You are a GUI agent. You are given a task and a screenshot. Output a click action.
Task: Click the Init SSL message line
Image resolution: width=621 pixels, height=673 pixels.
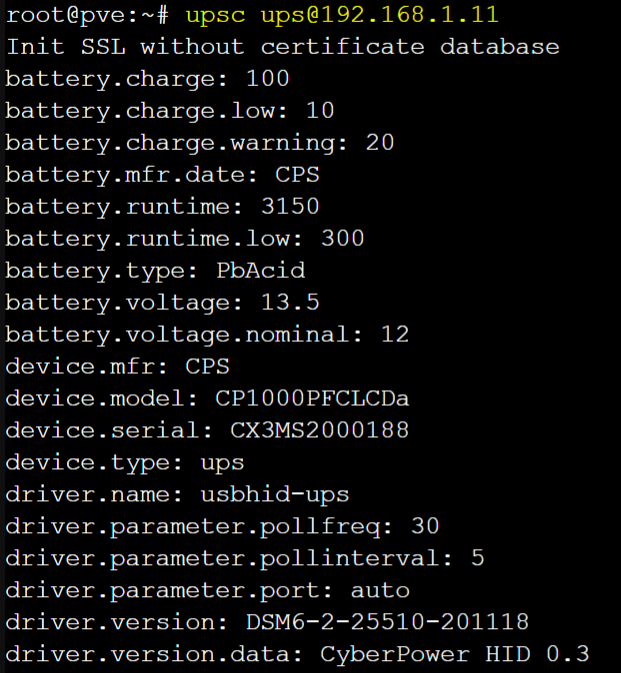(282, 47)
